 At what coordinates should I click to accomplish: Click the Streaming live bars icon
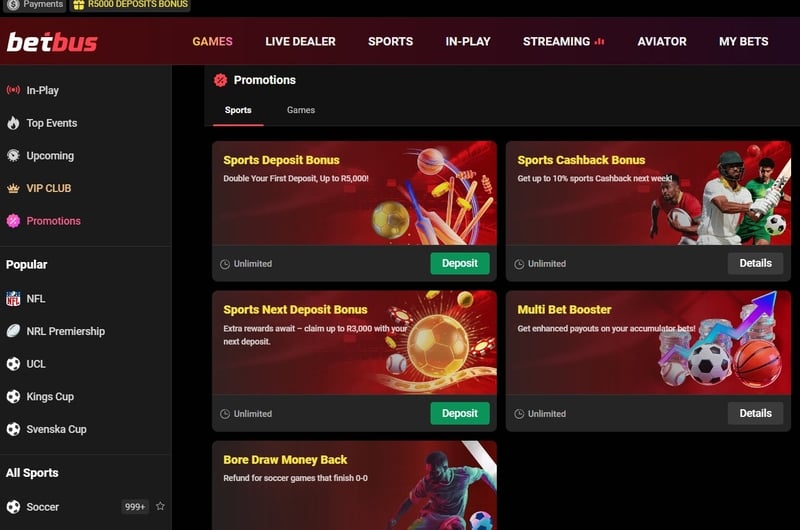coord(599,41)
